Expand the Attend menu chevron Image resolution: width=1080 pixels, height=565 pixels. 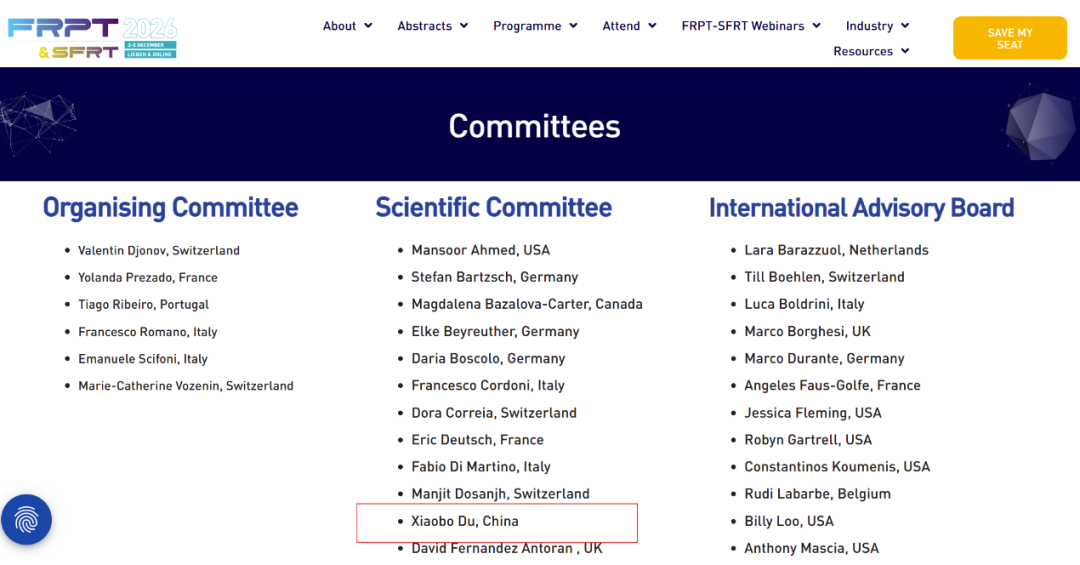(652, 25)
